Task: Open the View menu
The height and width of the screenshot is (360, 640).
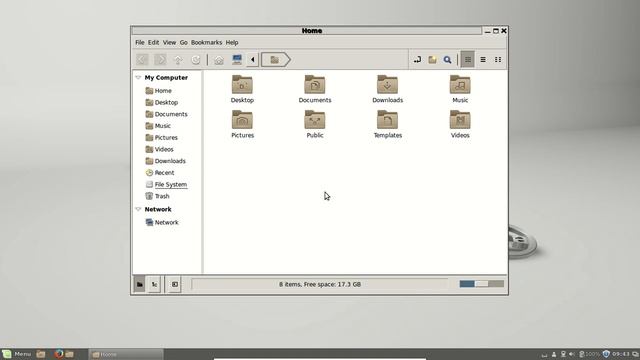Action: click(x=169, y=42)
